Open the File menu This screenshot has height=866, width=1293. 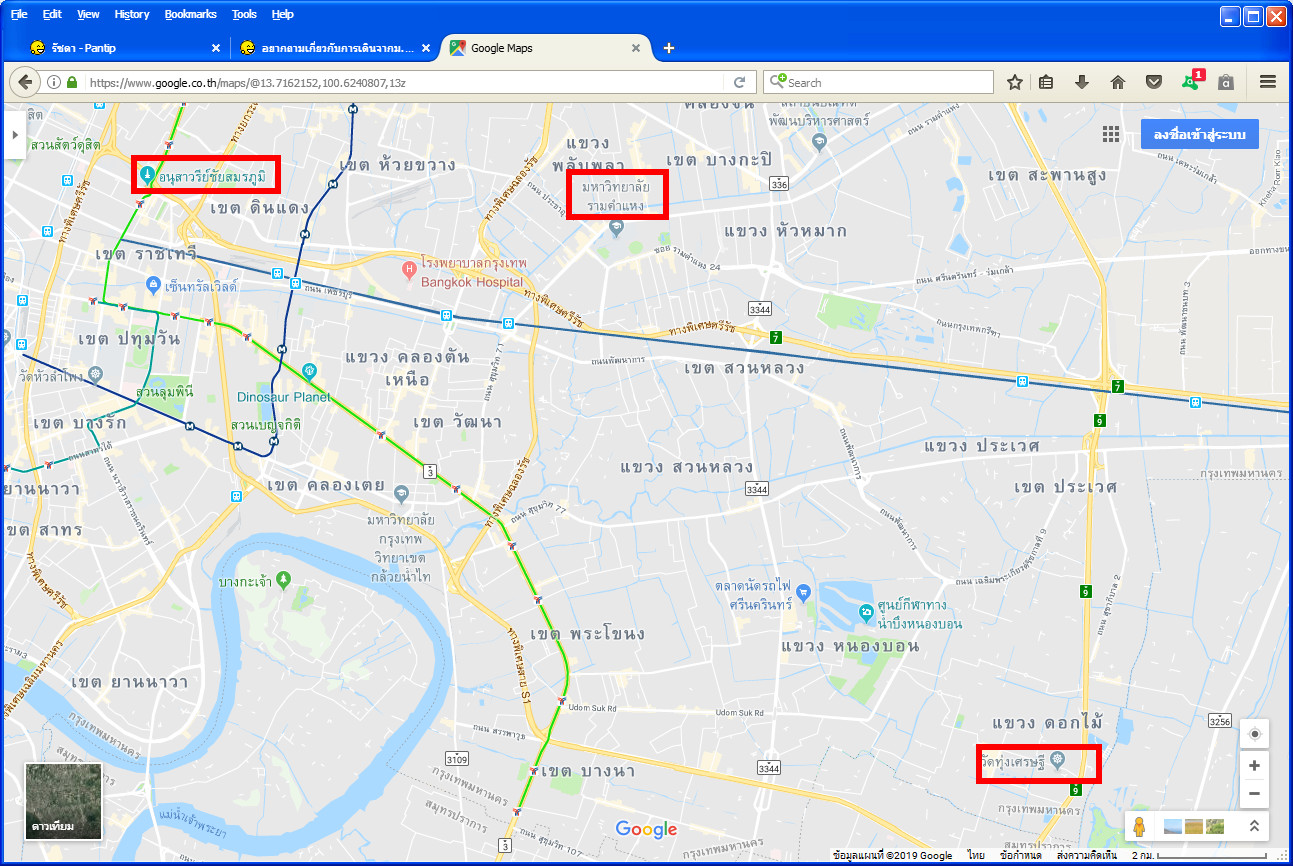pyautogui.click(x=19, y=14)
